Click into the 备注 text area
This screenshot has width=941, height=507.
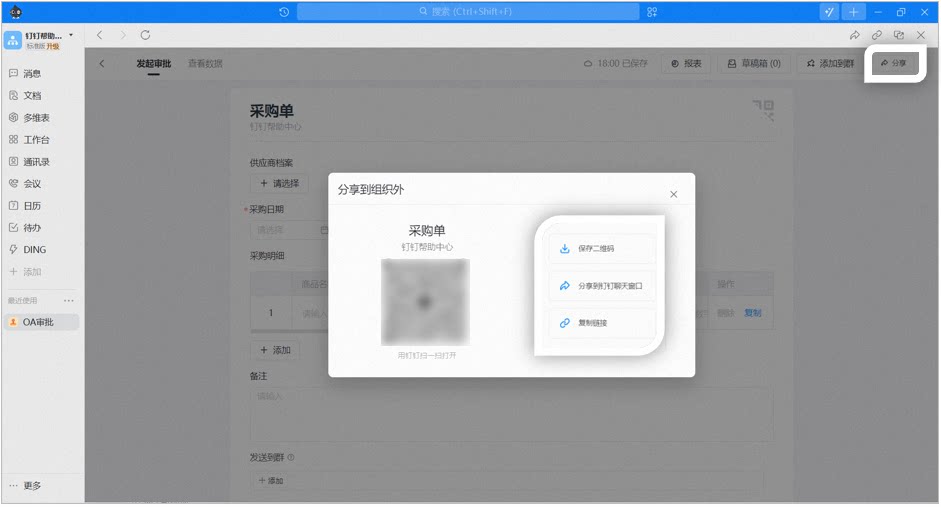point(511,414)
